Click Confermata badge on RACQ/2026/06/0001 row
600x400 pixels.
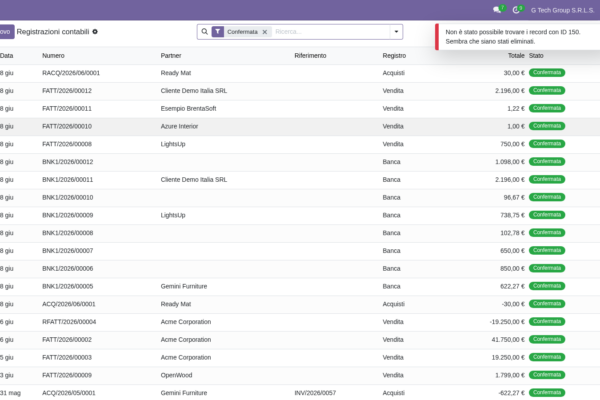coord(547,73)
